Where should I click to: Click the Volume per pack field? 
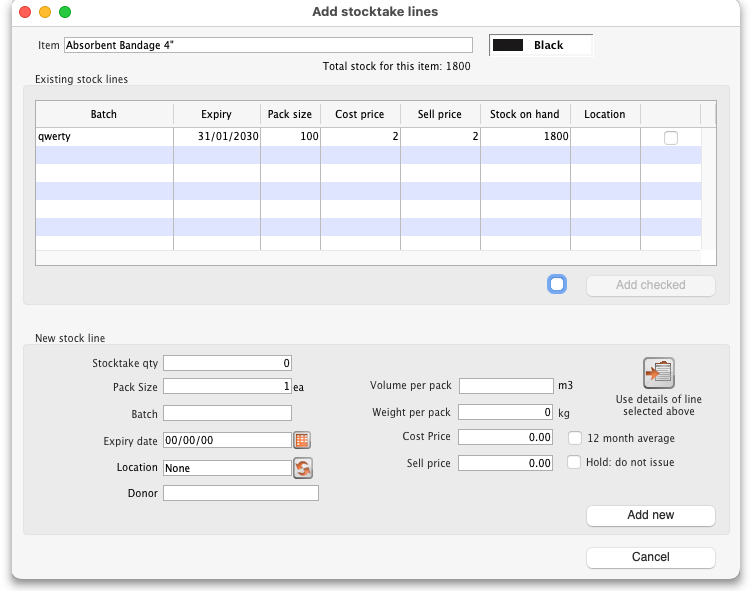point(506,385)
